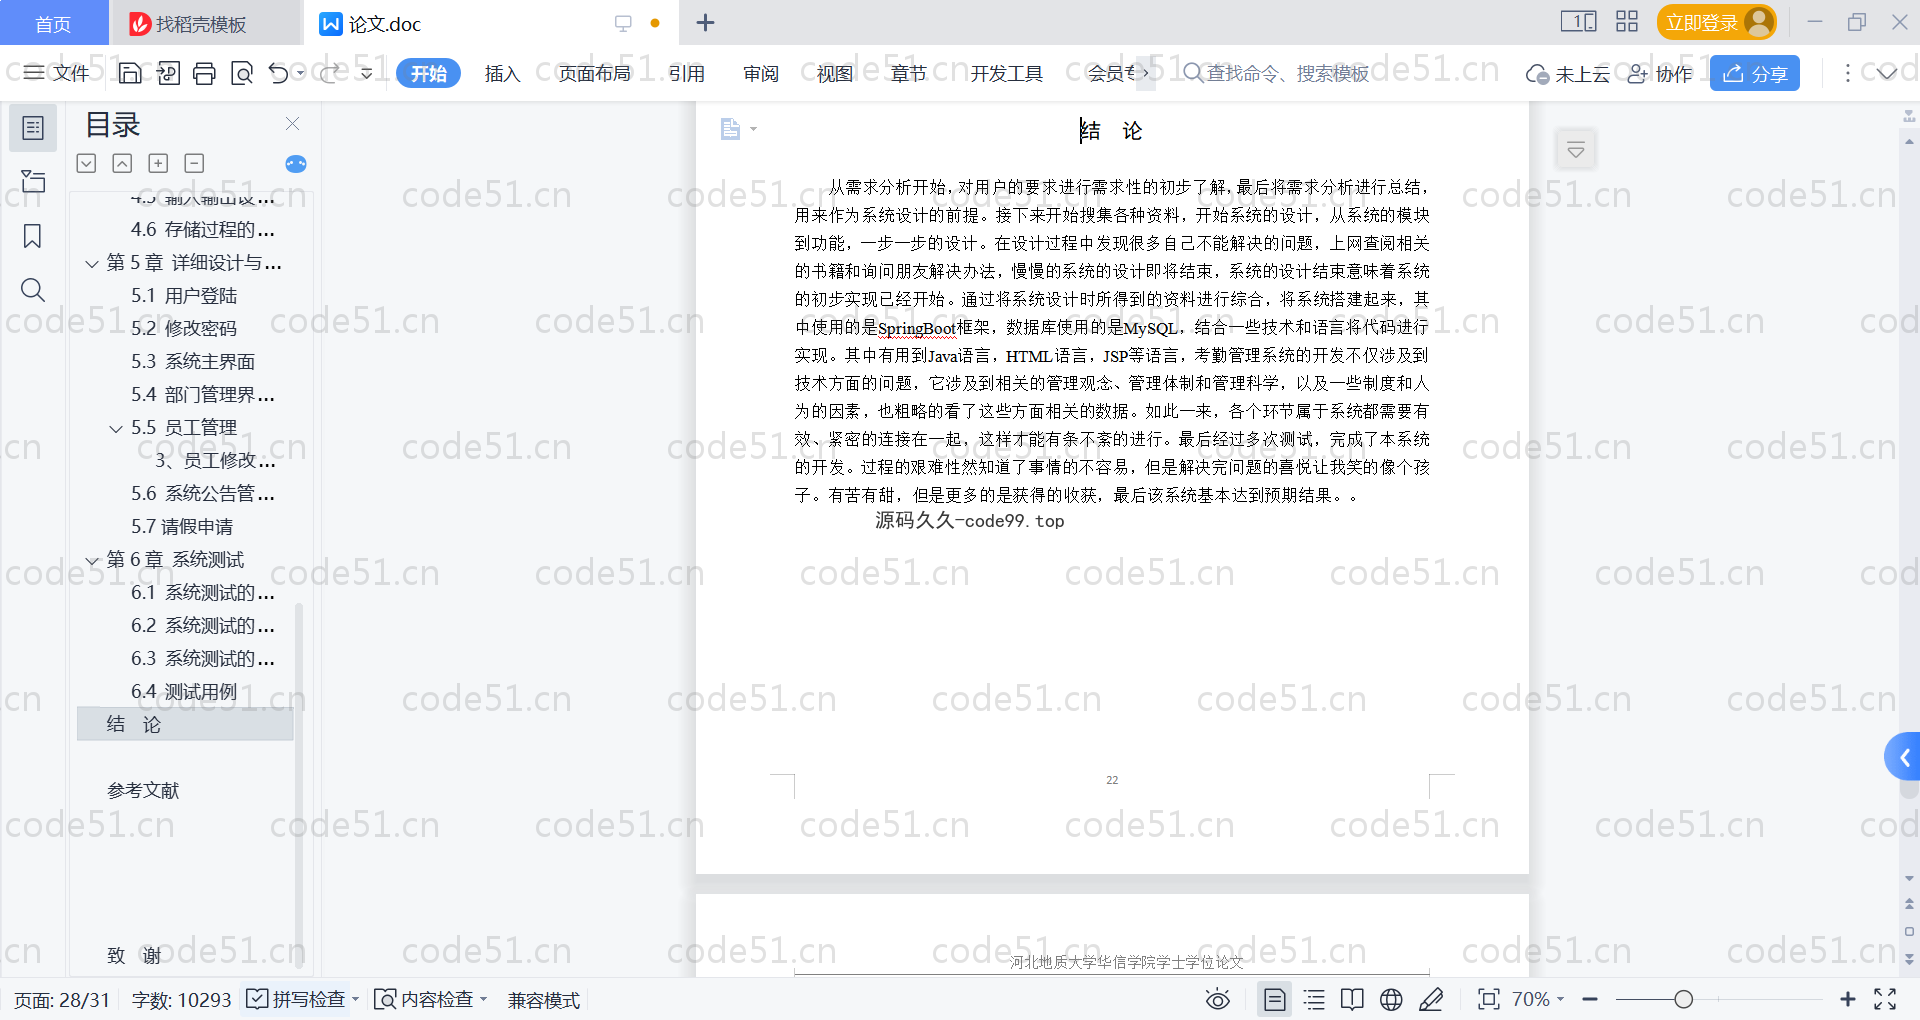Screen dimensions: 1920x1020
Task: Collapse the 第5章 详细设计 outline entry
Action: pyautogui.click(x=92, y=264)
